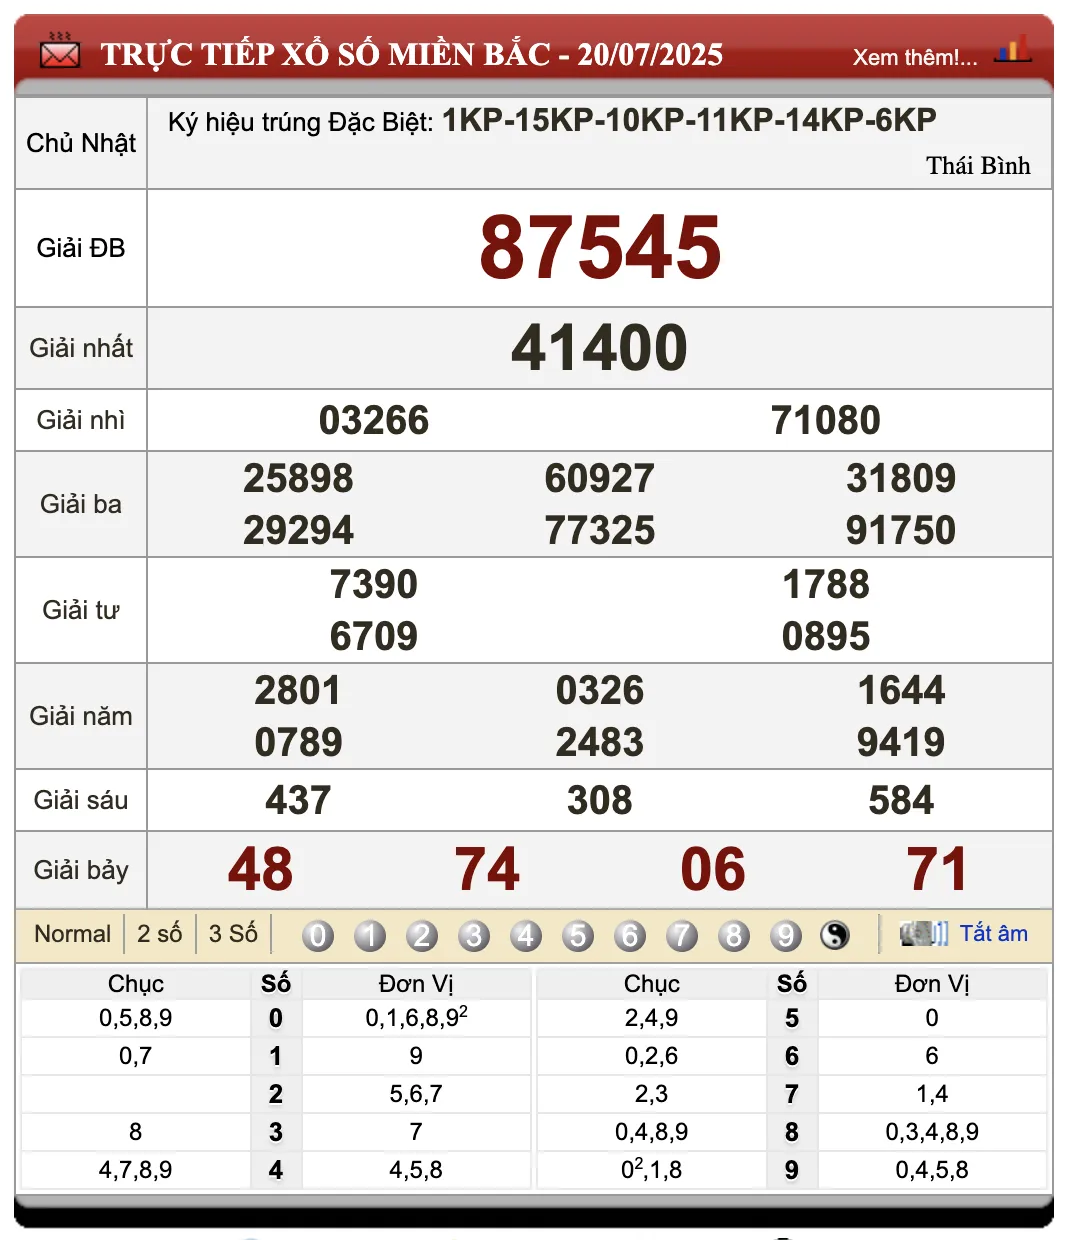Open the bar chart statistics icon
This screenshot has height=1240, width=1066.
coord(1012,50)
